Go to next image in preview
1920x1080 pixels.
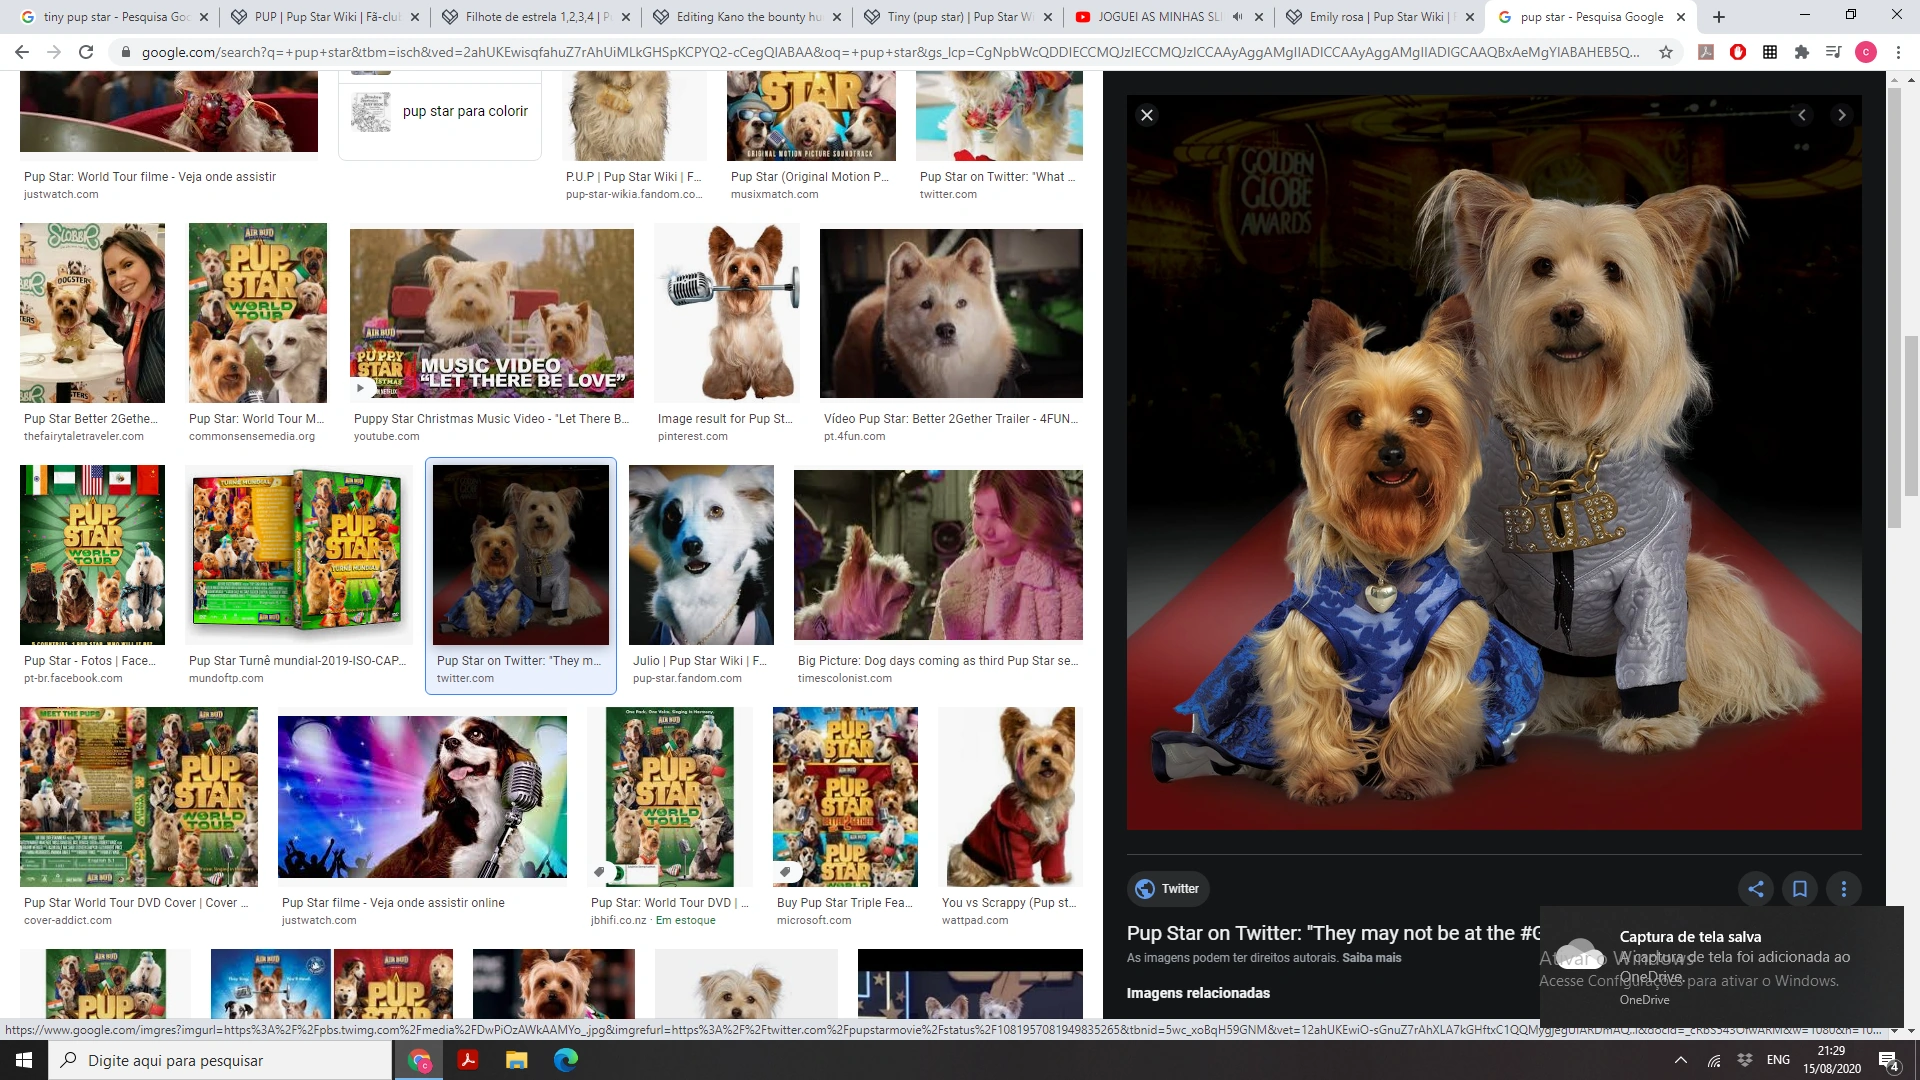point(1841,115)
